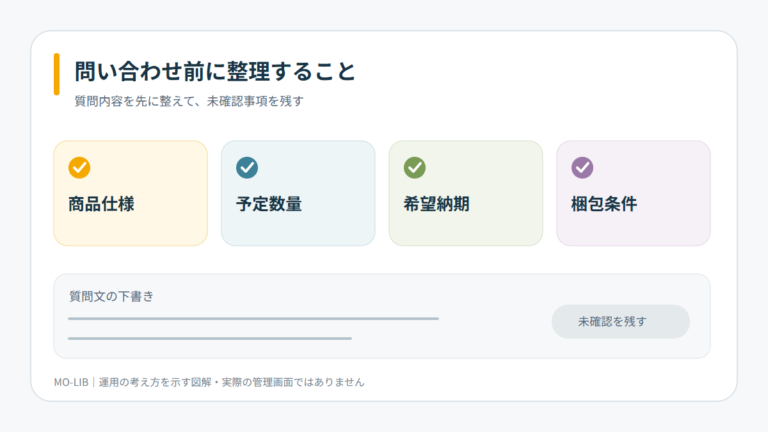Select the 希望納期 card label

click(436, 204)
